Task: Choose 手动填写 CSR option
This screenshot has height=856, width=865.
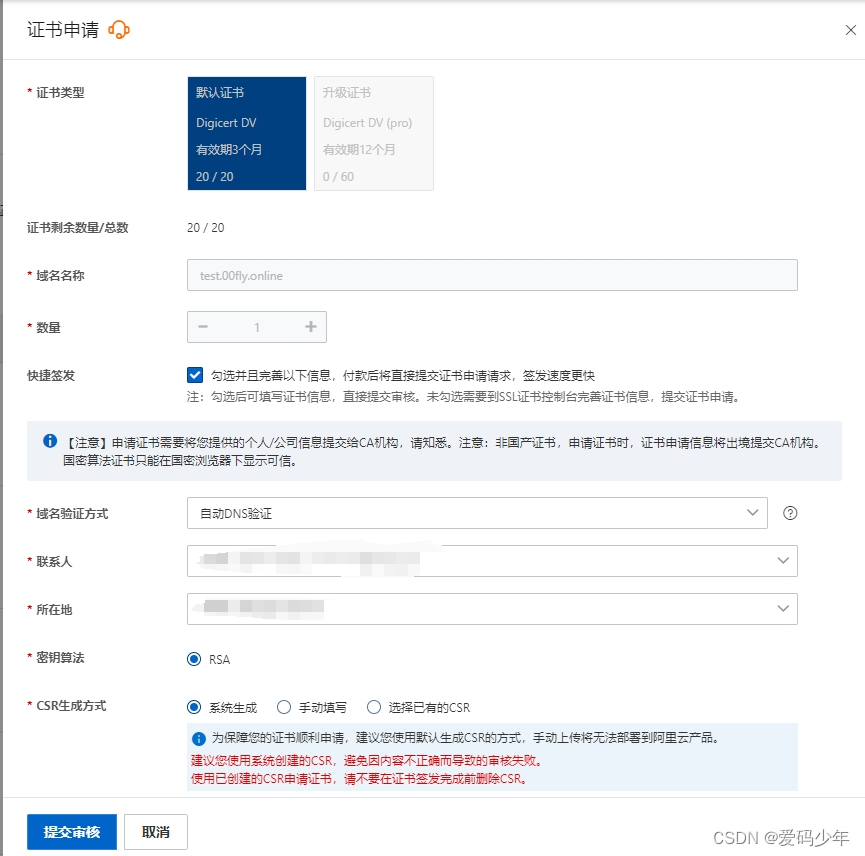Action: coord(283,707)
